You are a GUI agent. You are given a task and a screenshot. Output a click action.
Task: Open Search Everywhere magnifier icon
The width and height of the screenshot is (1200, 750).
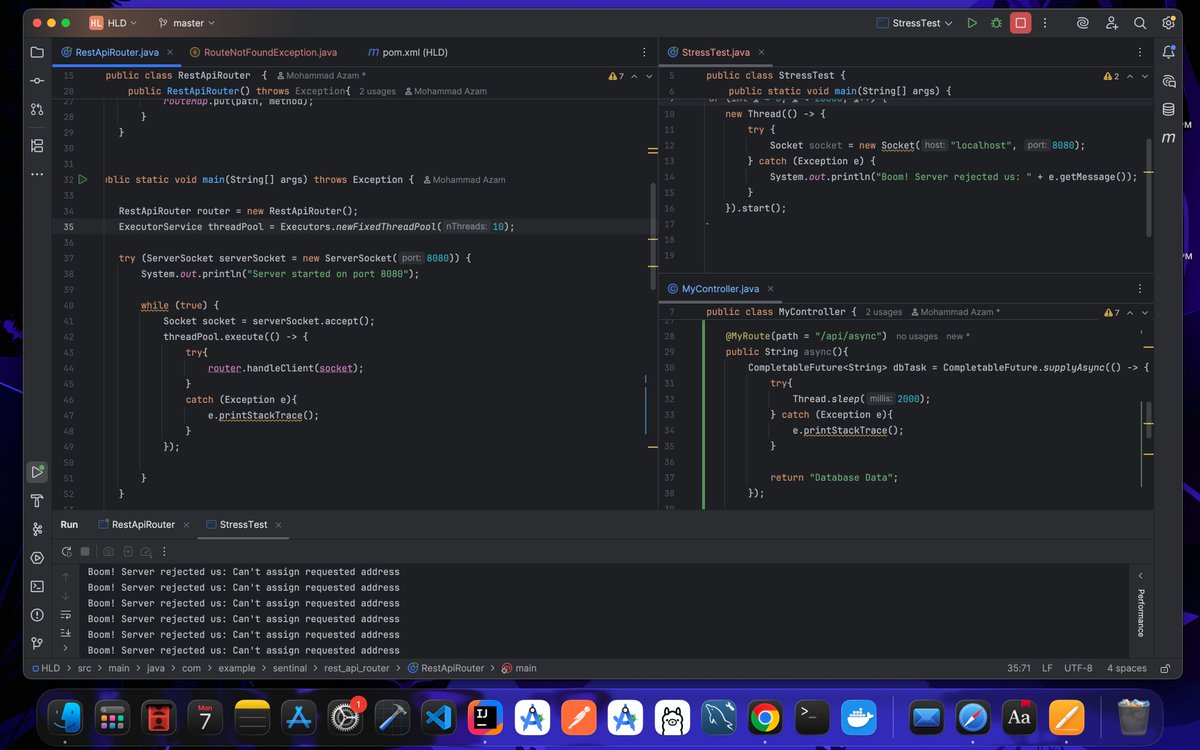(x=1140, y=23)
